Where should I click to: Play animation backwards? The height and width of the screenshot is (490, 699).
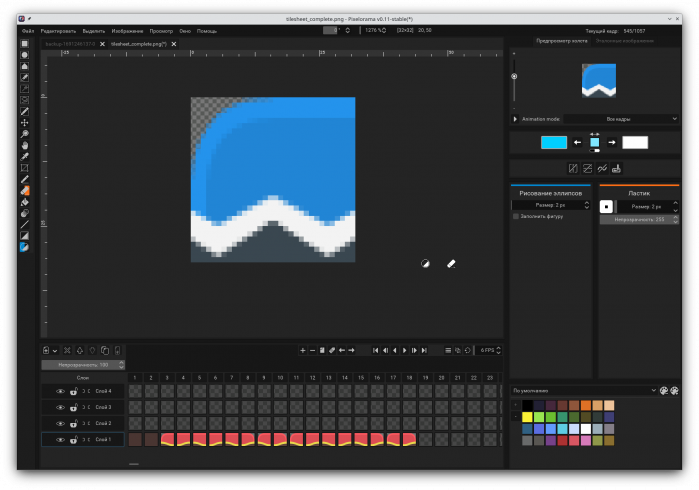point(395,350)
